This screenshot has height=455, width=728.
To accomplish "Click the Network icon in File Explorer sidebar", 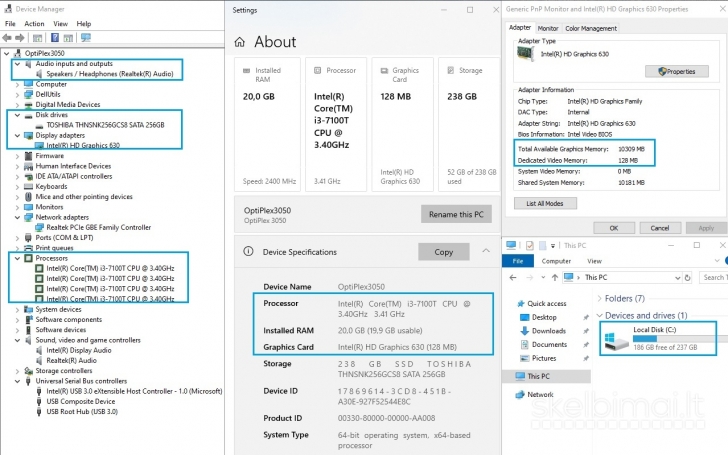I will [520, 395].
